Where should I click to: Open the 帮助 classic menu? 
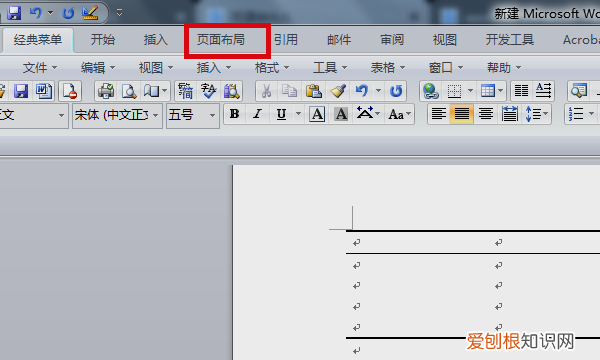[504, 68]
